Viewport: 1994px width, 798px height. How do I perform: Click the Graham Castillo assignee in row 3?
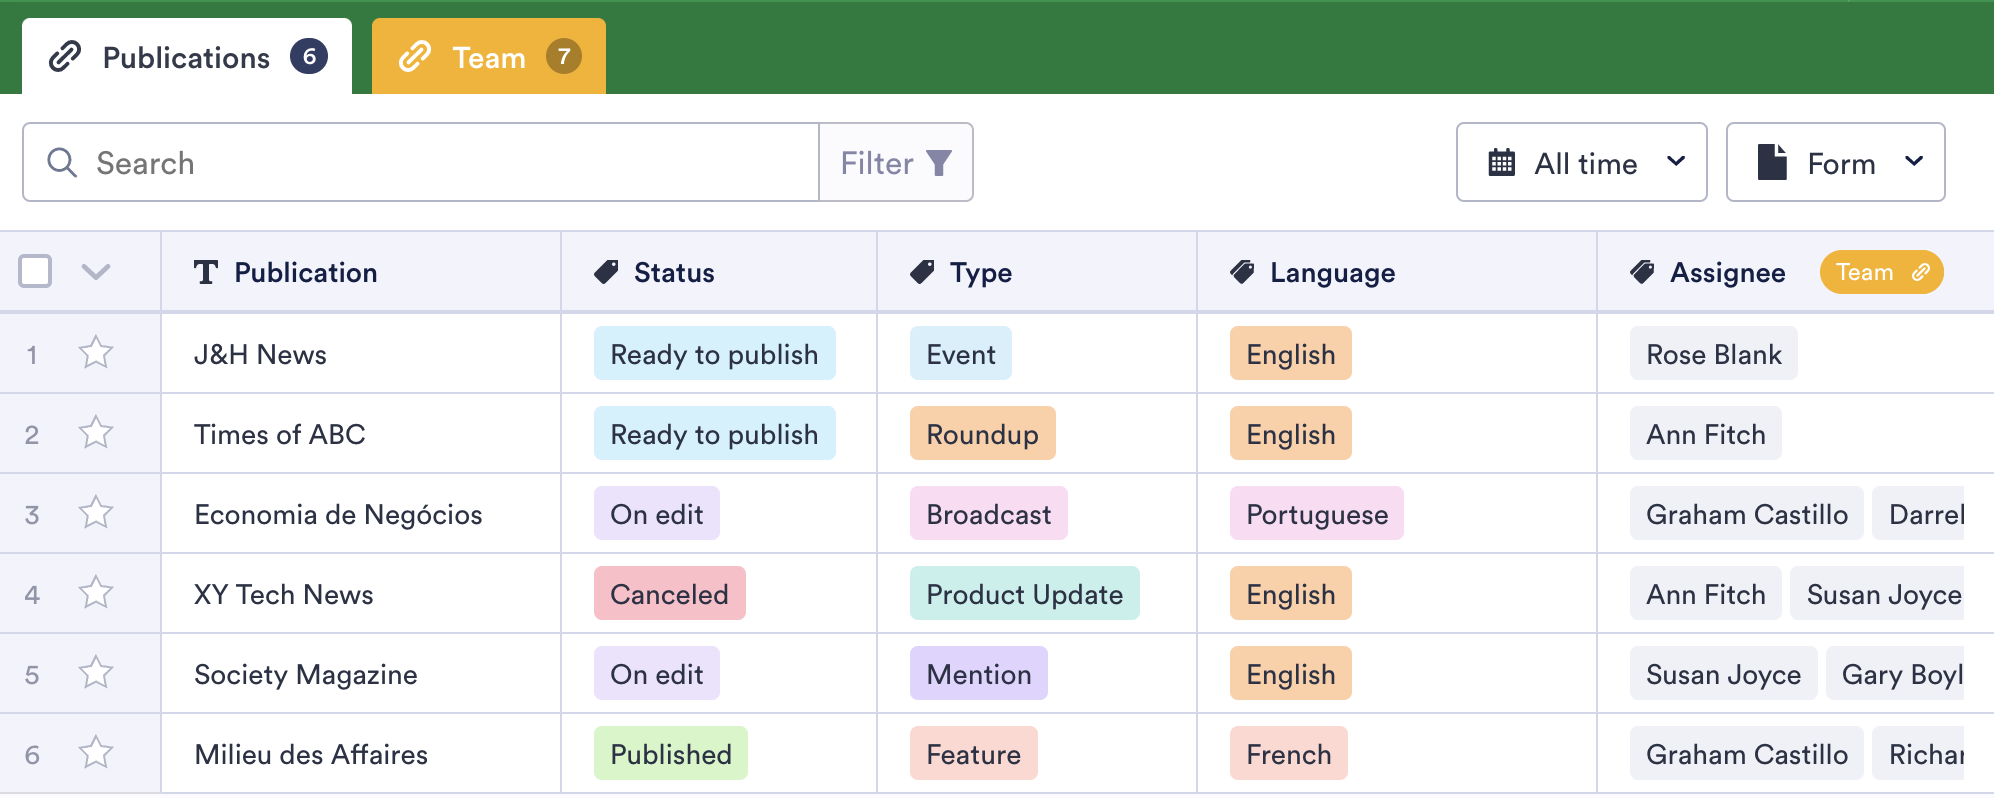coord(1746,514)
